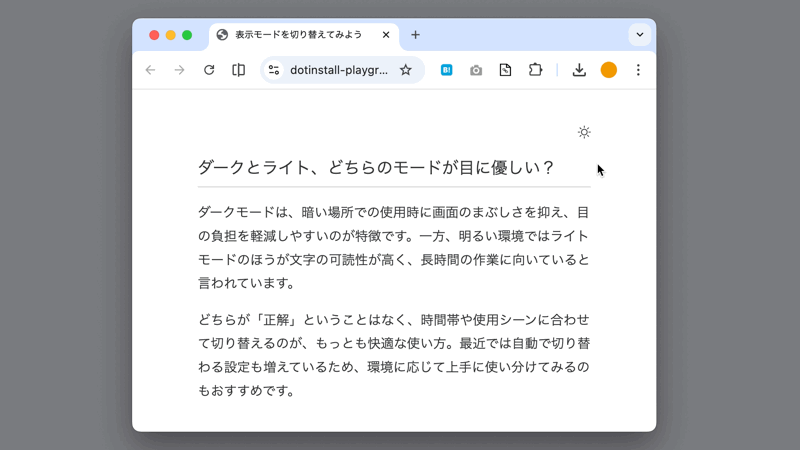The width and height of the screenshot is (800, 450).
Task: Expand the tab search chevron dropdown
Action: point(640,35)
